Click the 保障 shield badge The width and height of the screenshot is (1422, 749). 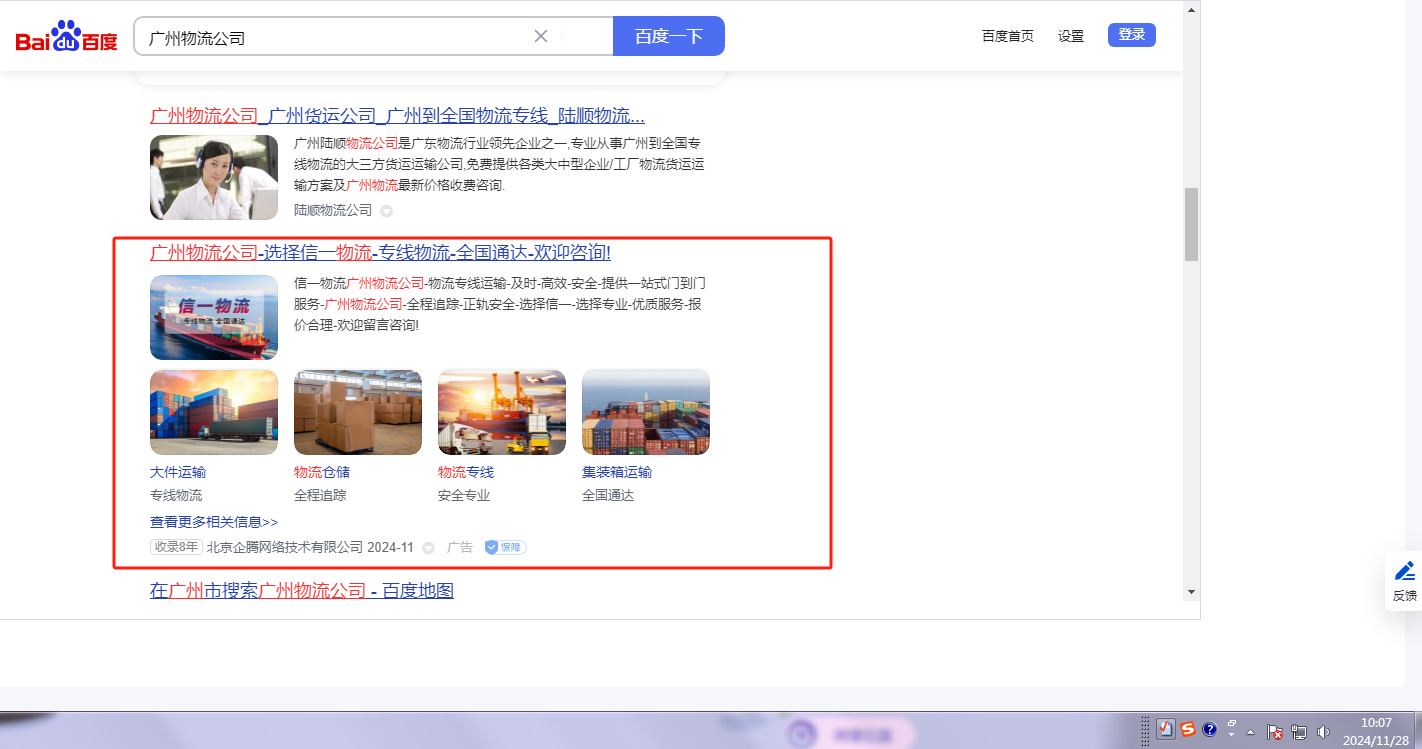coord(505,547)
